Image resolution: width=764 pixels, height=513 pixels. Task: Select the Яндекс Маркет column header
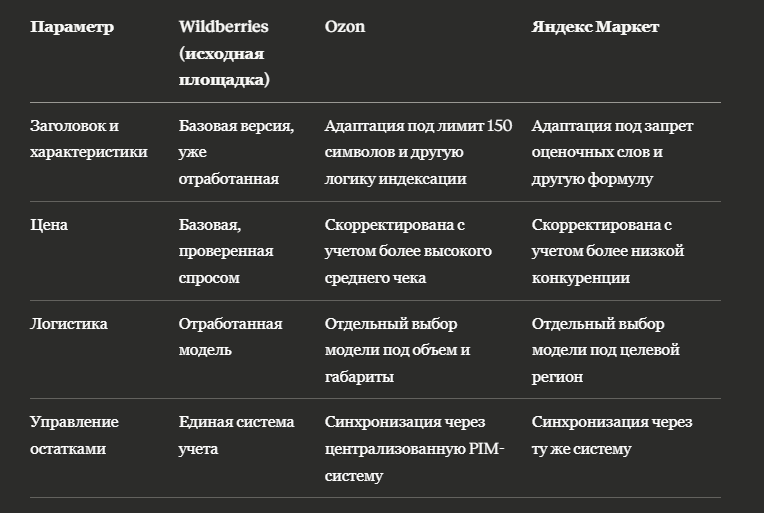pyautogui.click(x=595, y=27)
